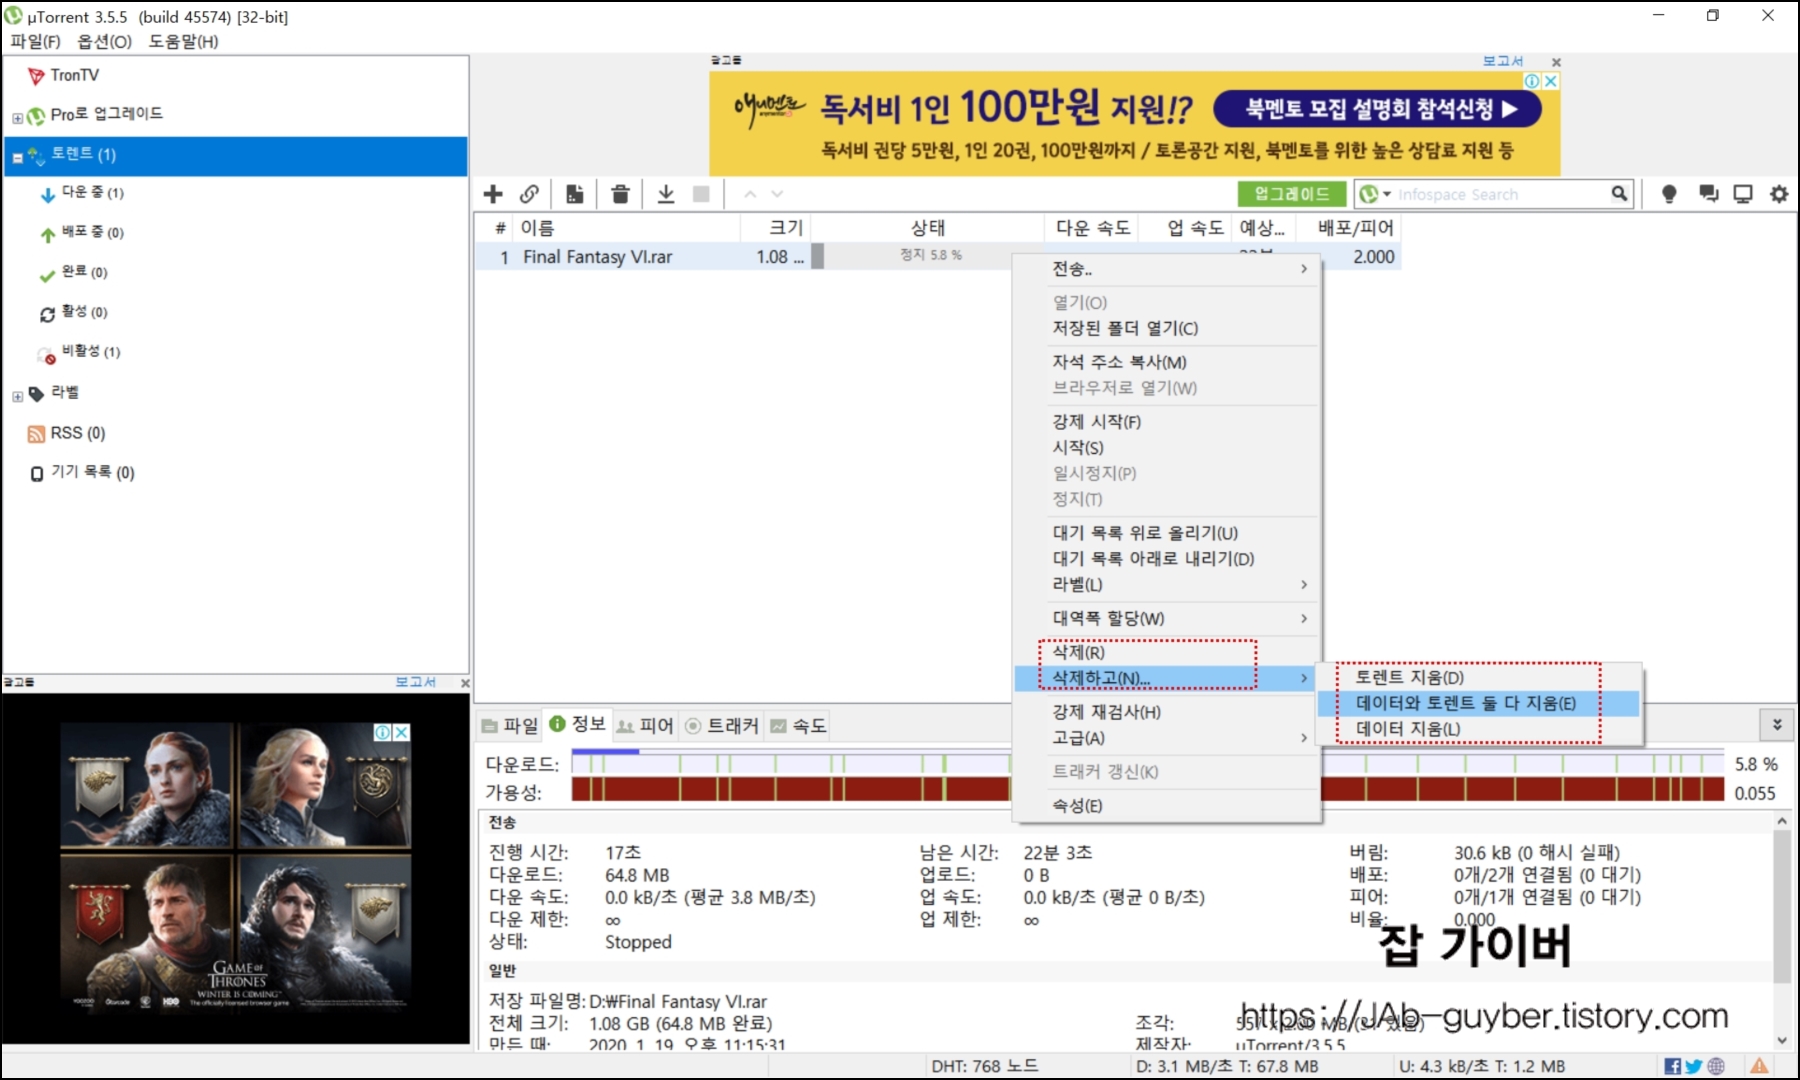Open 도움말(H) menu in menu bar
Screen dimensions: 1800x1080
183,41
